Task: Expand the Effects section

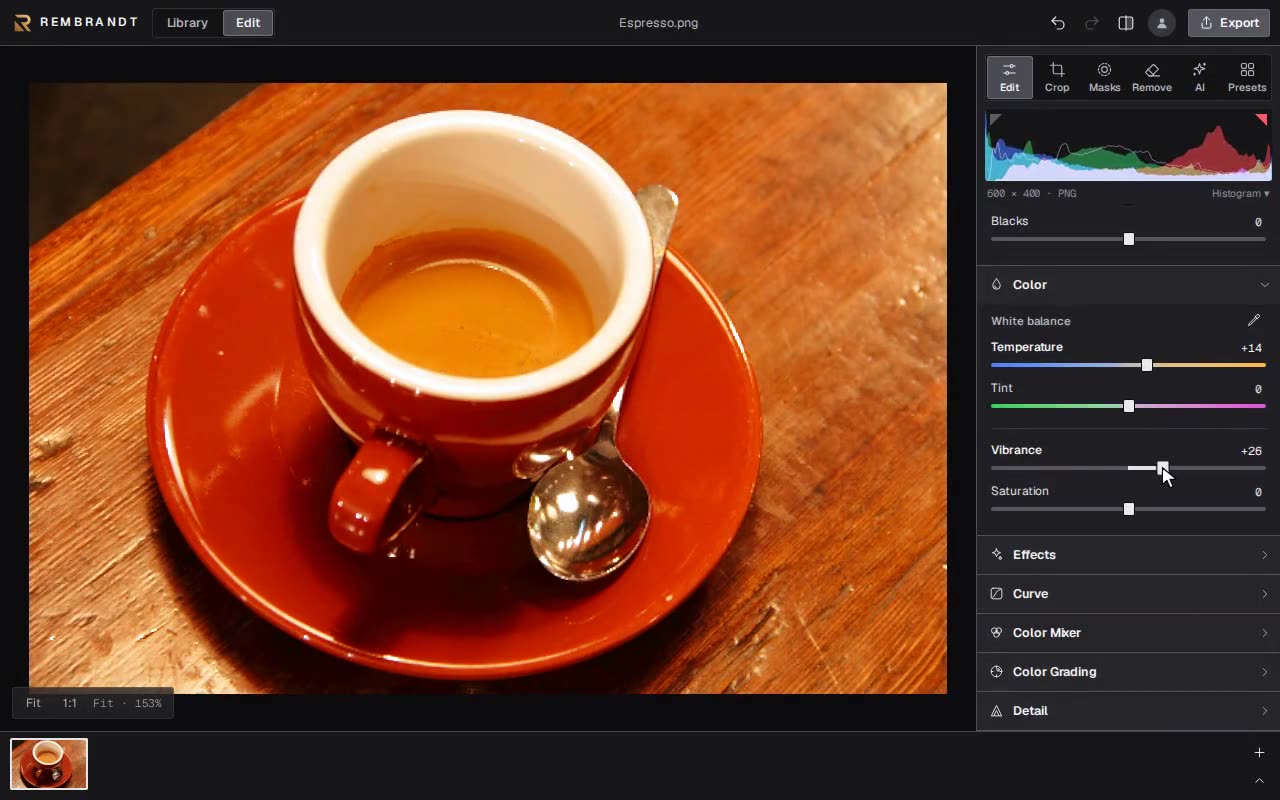Action: click(1128, 555)
